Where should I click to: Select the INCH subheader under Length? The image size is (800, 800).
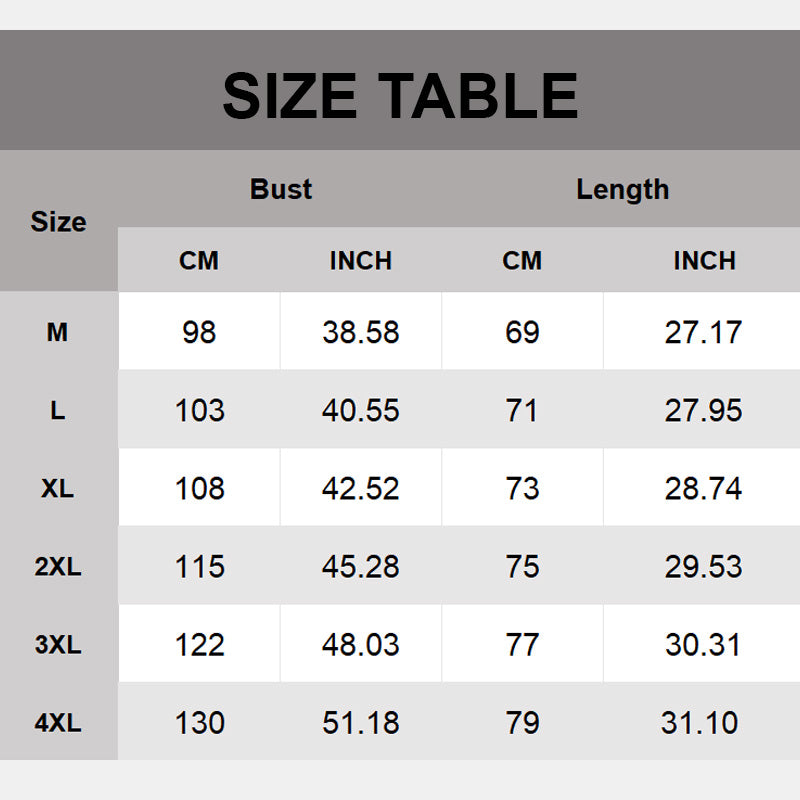[704, 261]
